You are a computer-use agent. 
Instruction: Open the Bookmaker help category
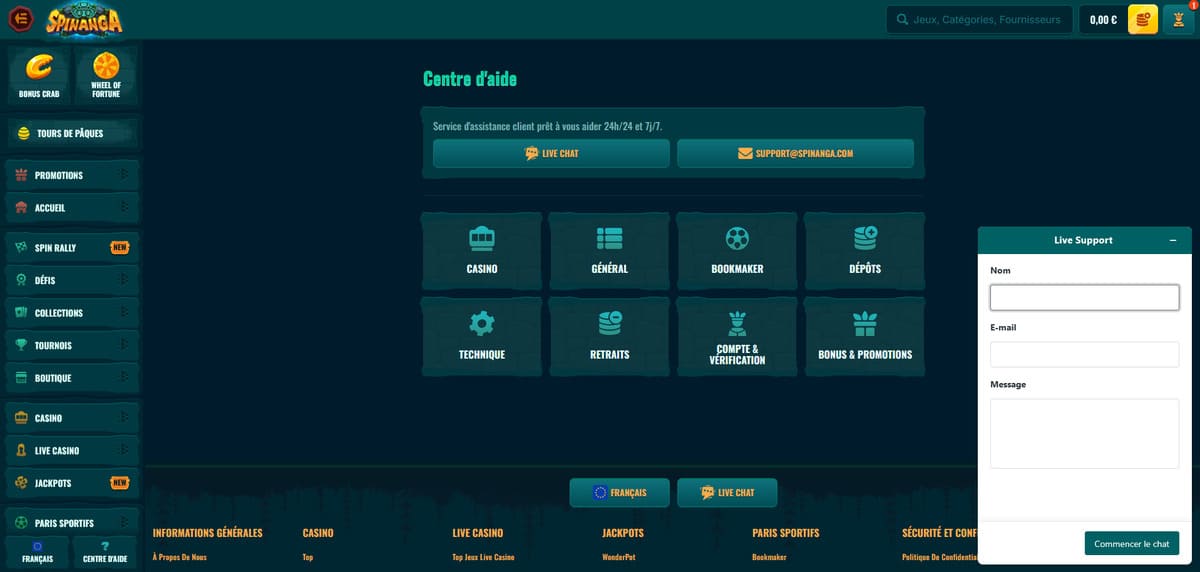click(x=737, y=251)
